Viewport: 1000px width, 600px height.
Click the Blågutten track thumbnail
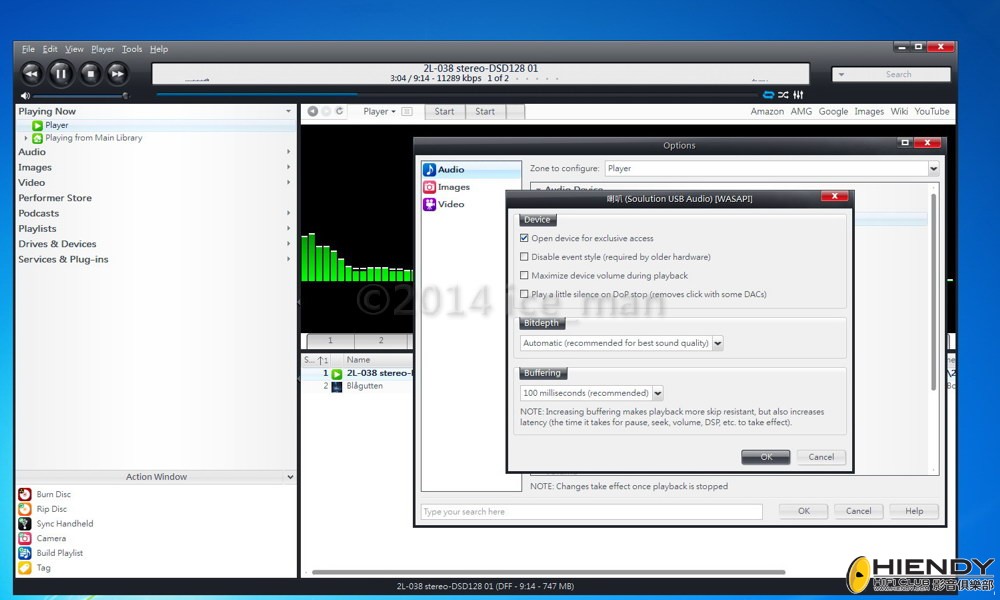pos(337,386)
